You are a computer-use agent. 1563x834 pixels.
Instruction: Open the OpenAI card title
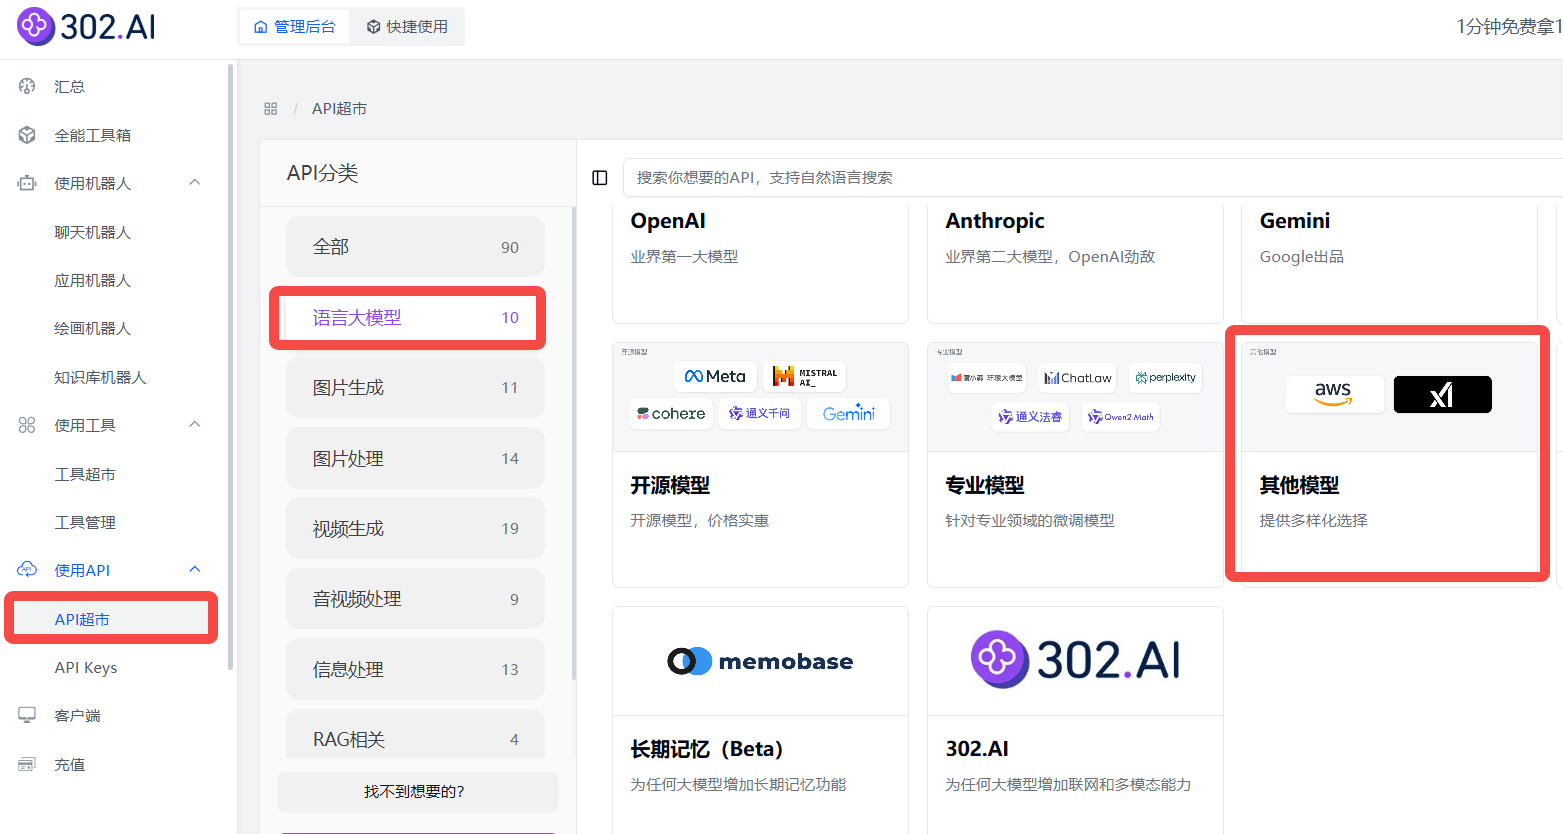pos(668,221)
